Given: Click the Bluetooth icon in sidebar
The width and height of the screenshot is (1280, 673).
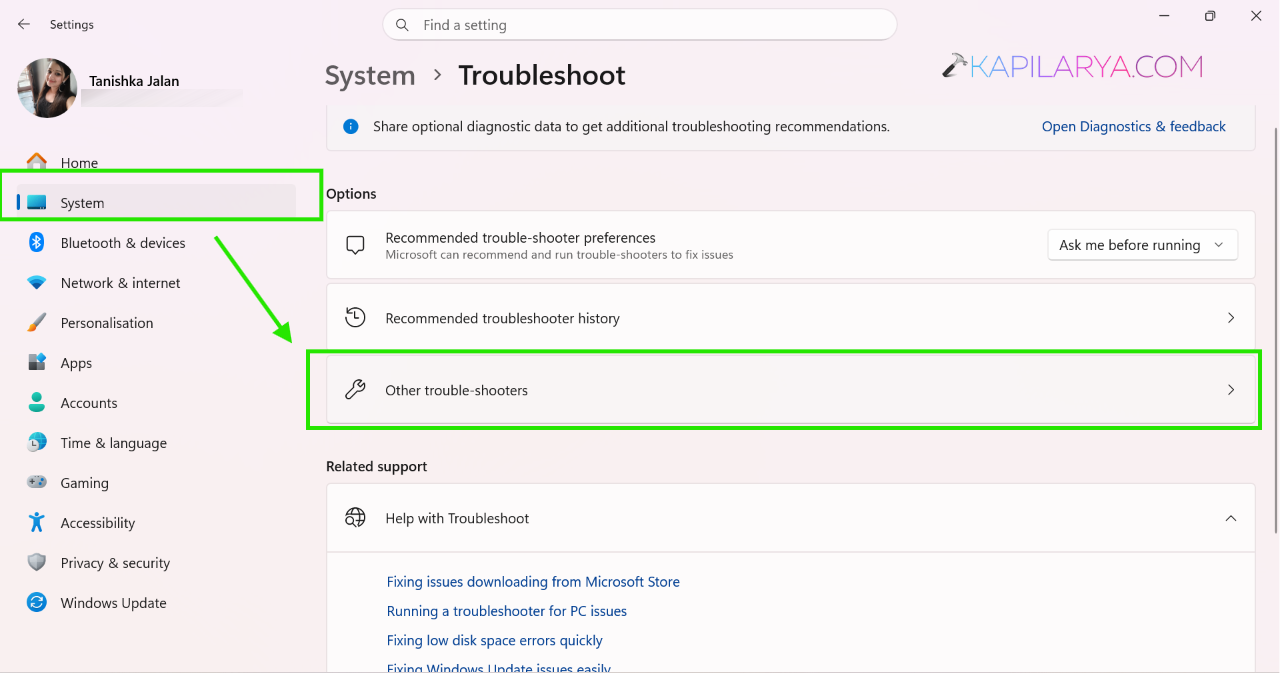Looking at the screenshot, I should pos(37,242).
